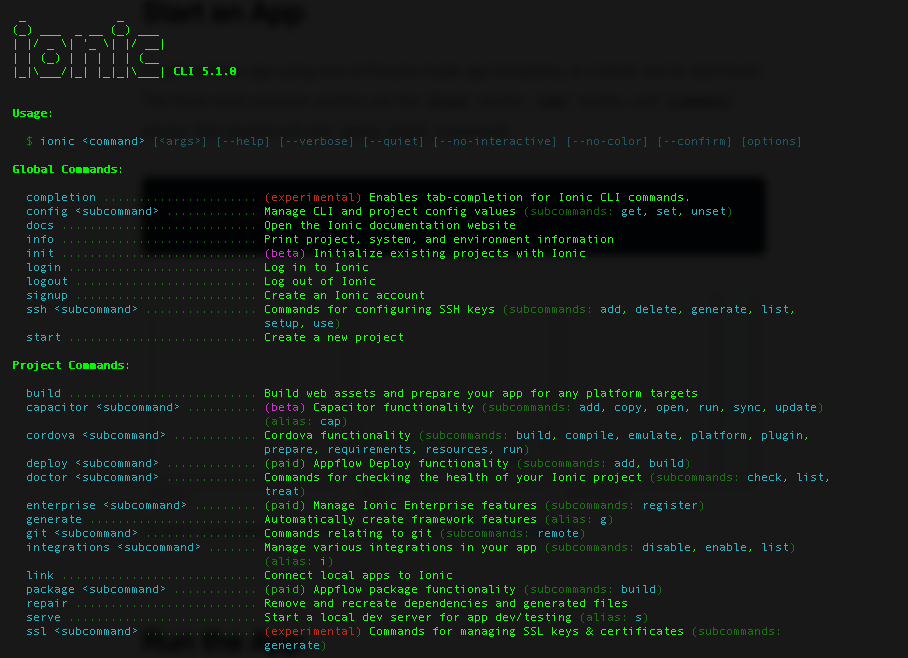Image resolution: width=908 pixels, height=658 pixels.
Task: Click the (paid) tag on enterprise line
Action: tap(285, 505)
